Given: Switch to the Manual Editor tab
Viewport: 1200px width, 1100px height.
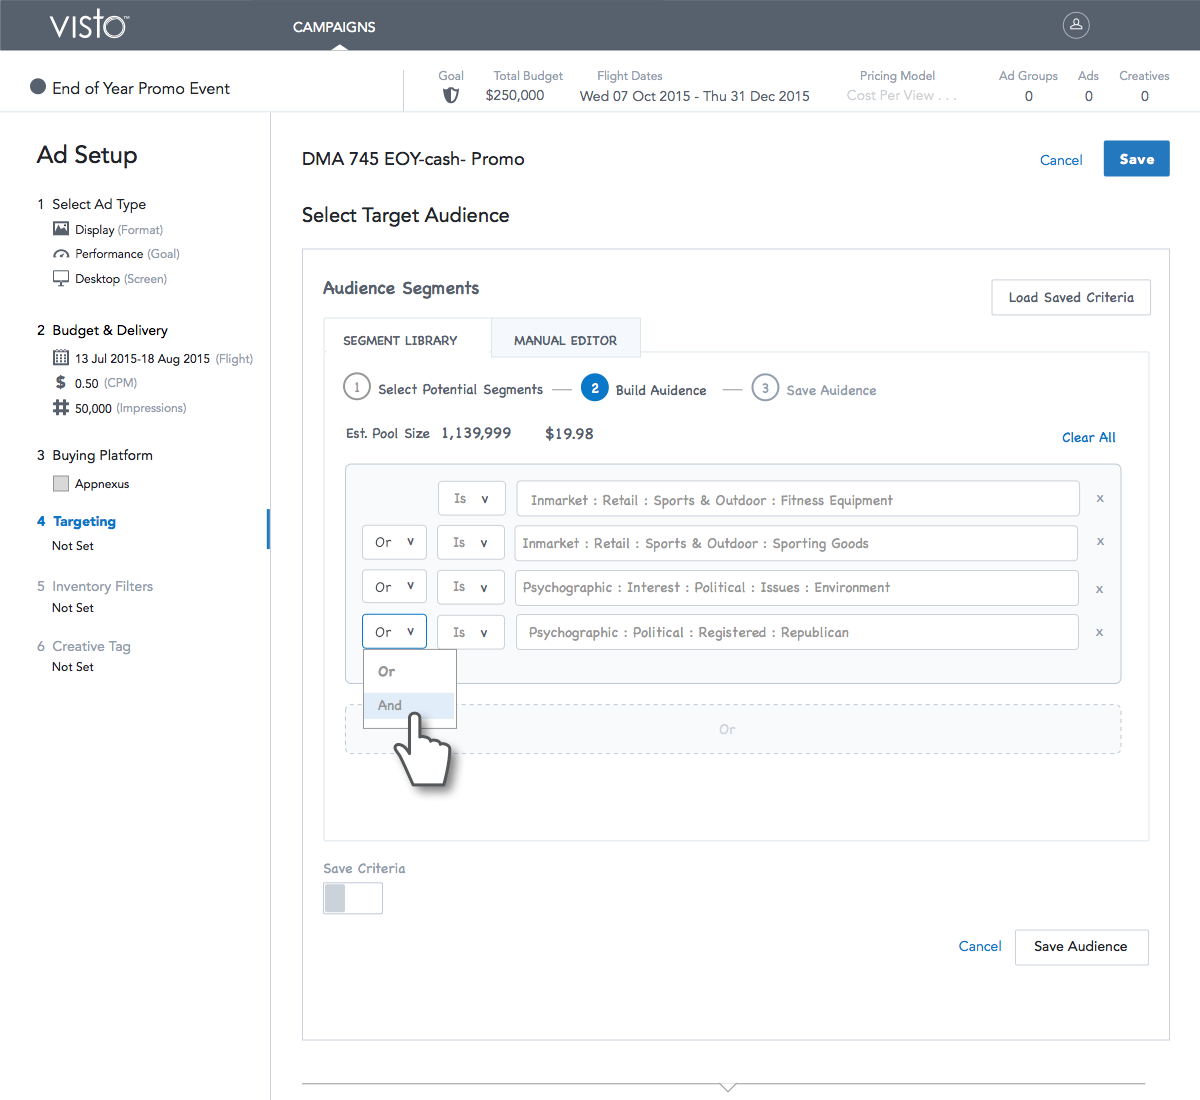Looking at the screenshot, I should (565, 340).
